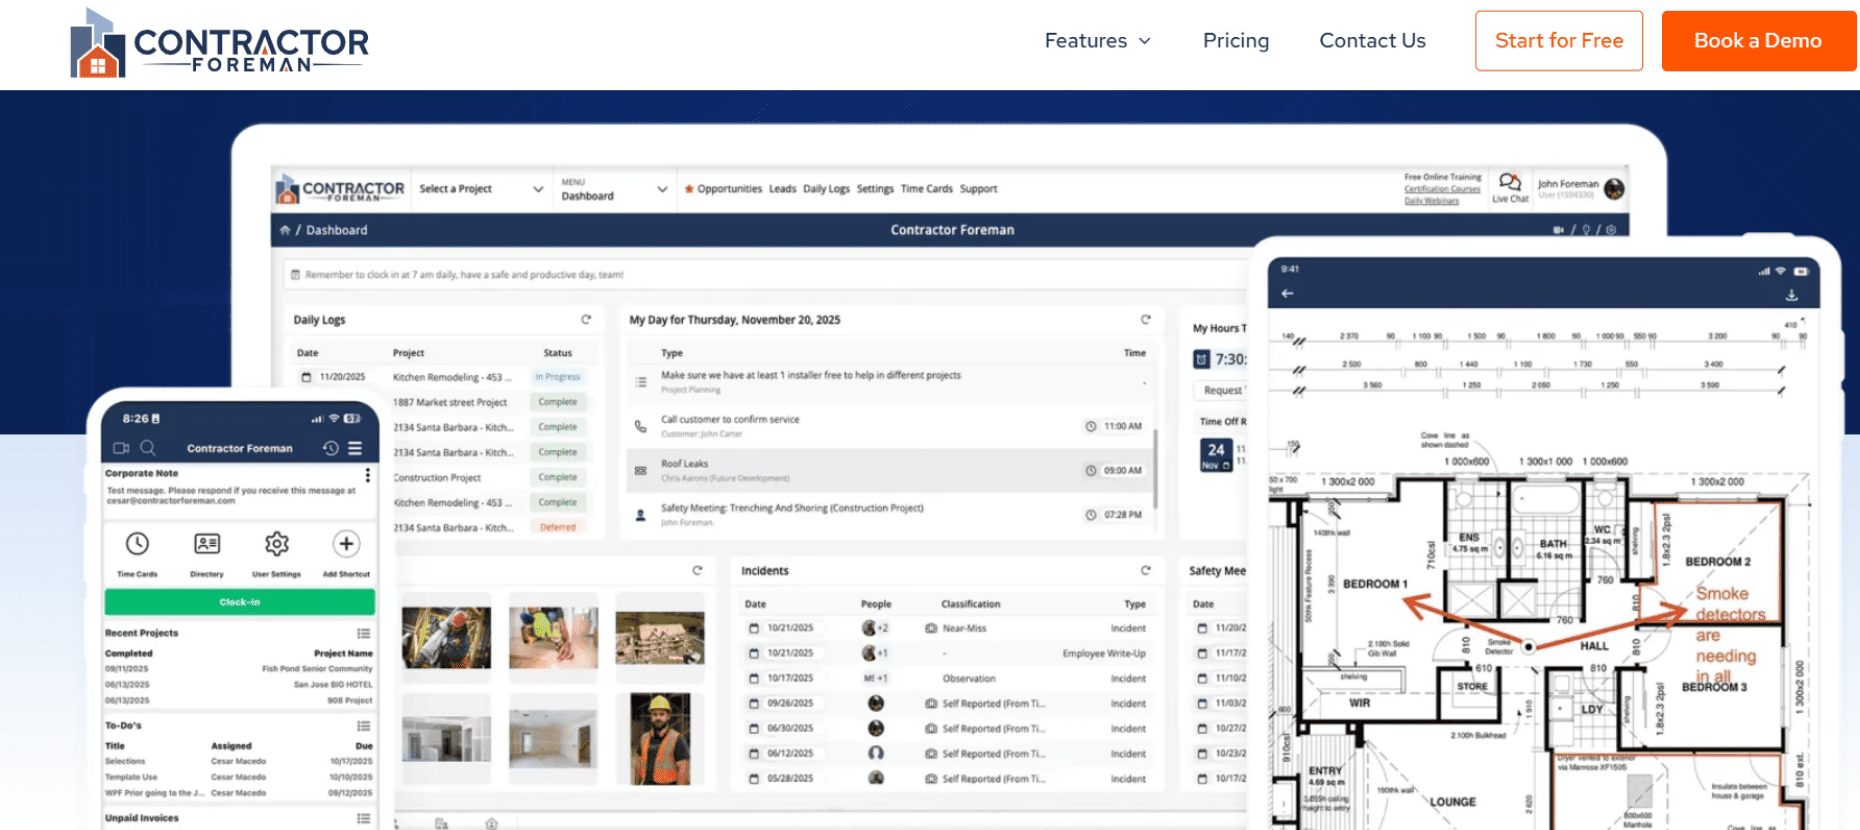This screenshot has height=830, width=1860.
Task: Open the starred Opportunities menu item
Action: click(x=723, y=189)
